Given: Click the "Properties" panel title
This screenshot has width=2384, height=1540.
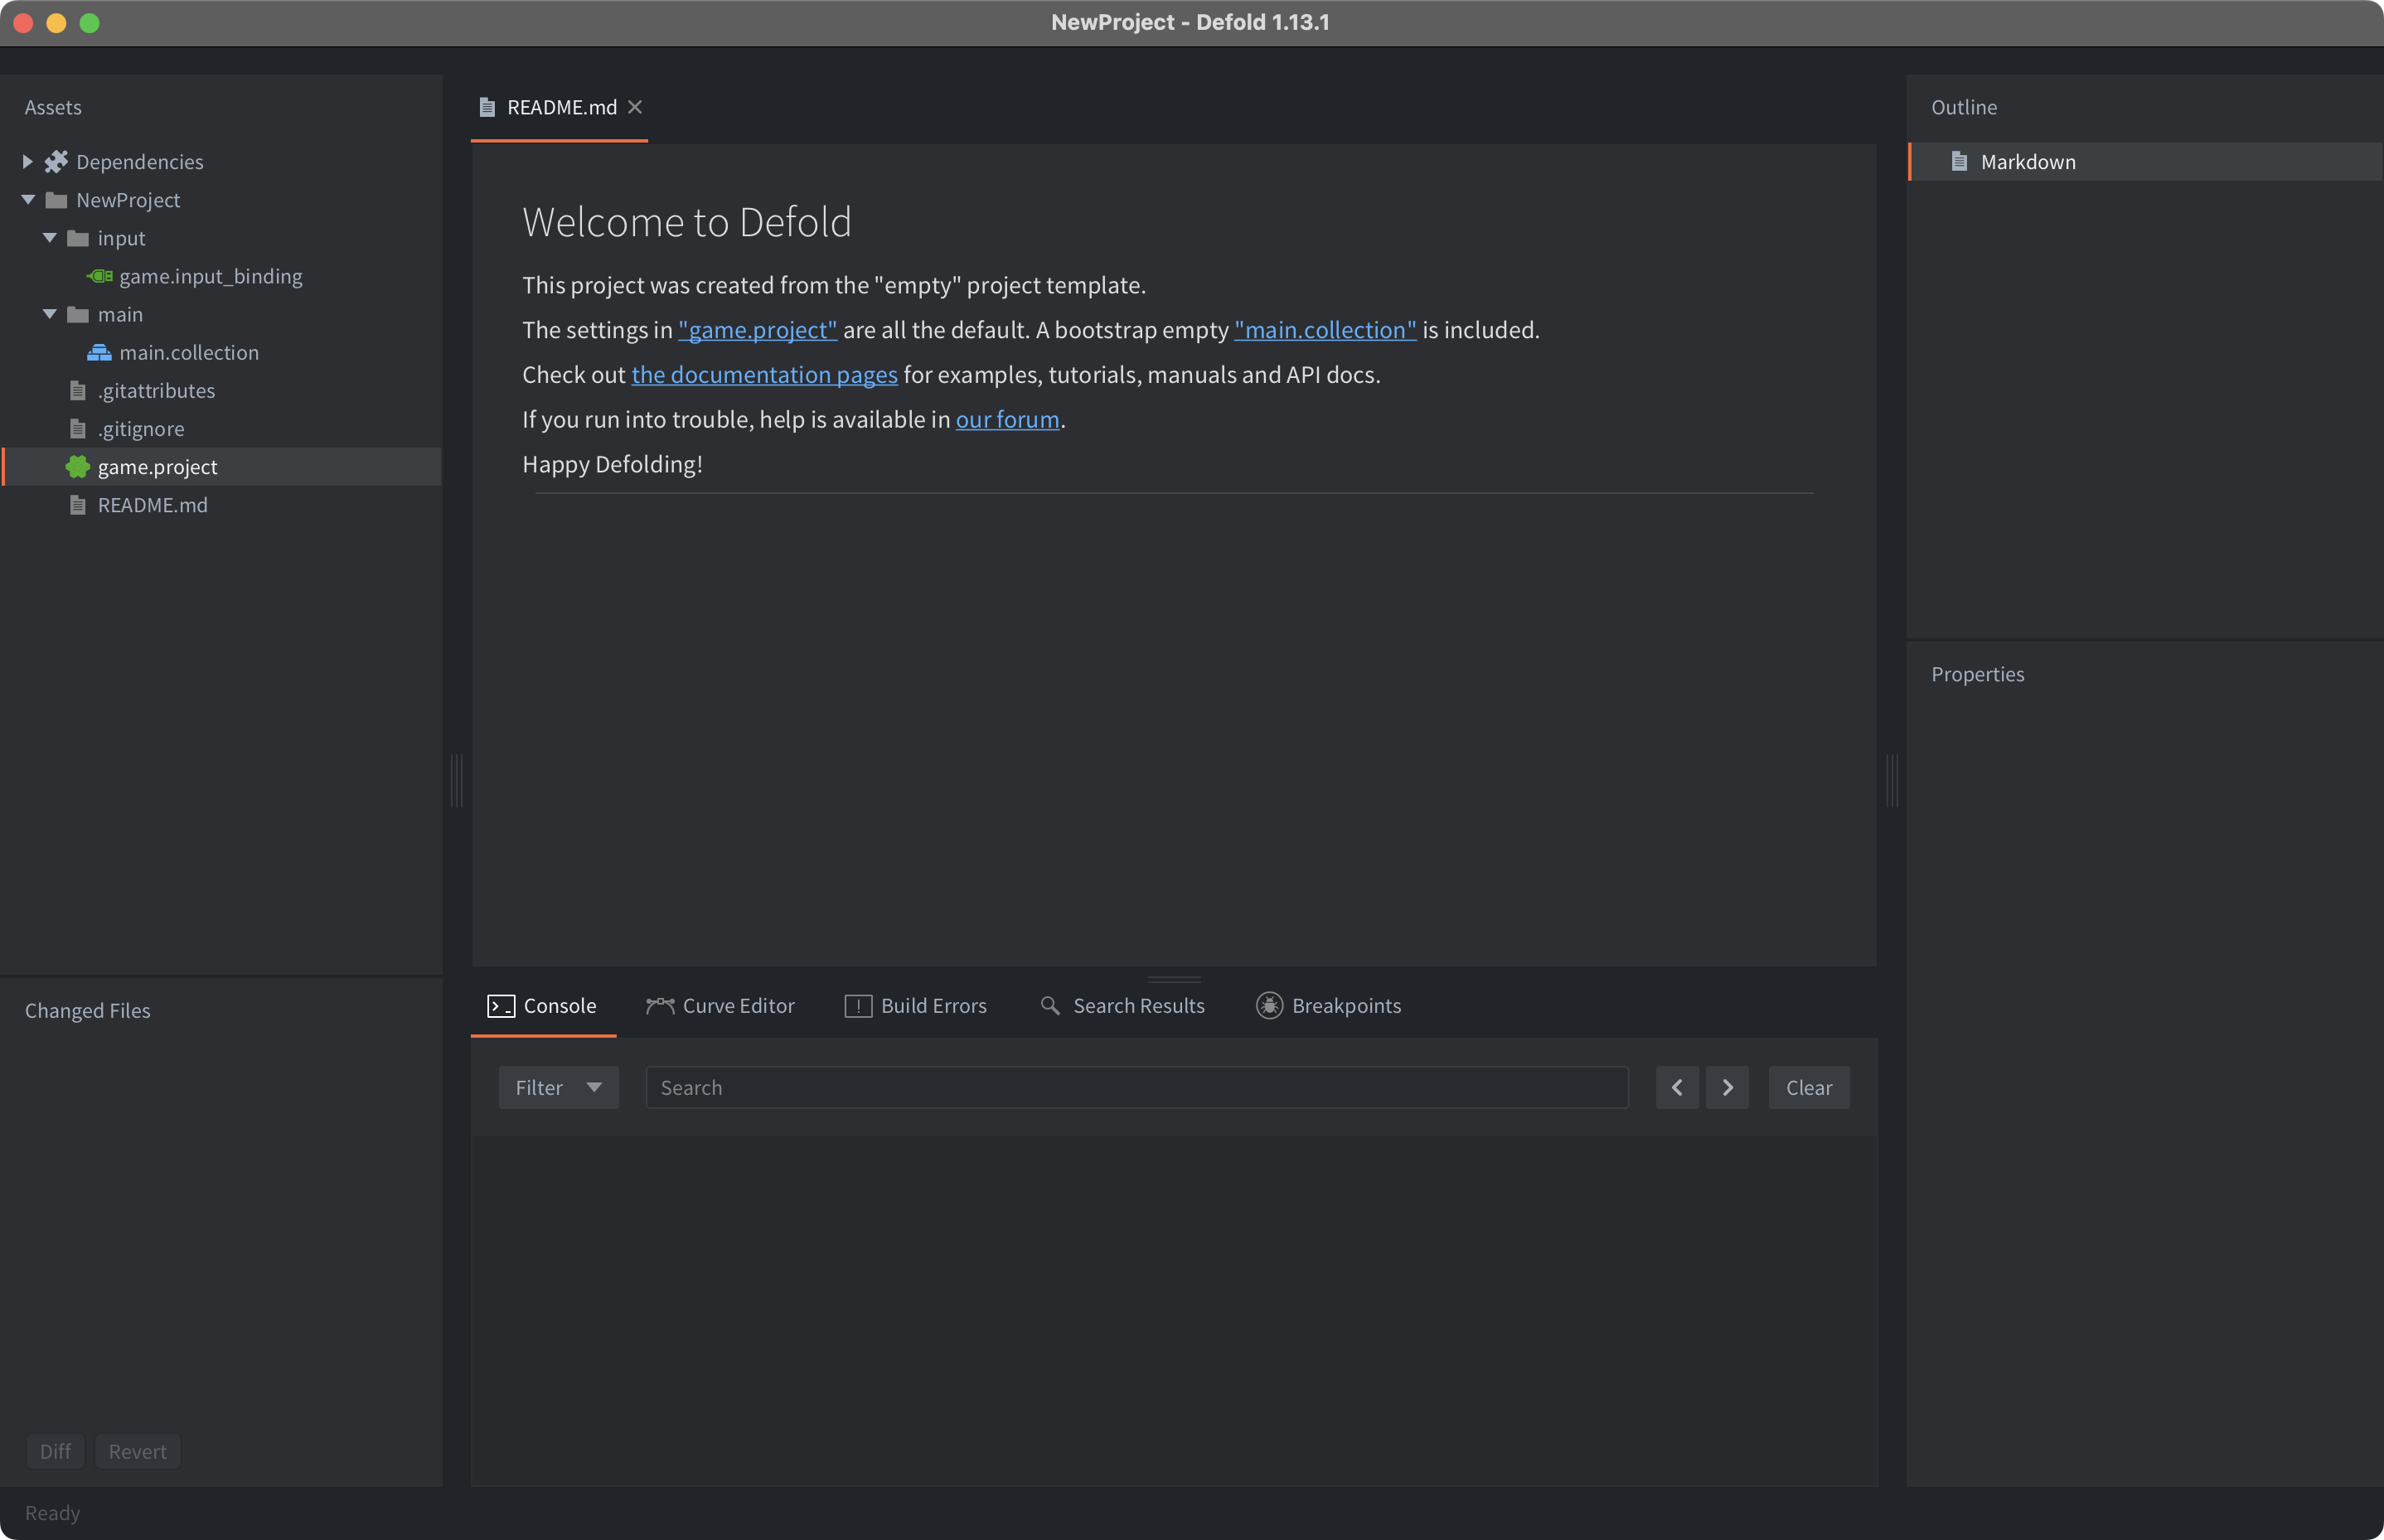Looking at the screenshot, I should pyautogui.click(x=1977, y=674).
